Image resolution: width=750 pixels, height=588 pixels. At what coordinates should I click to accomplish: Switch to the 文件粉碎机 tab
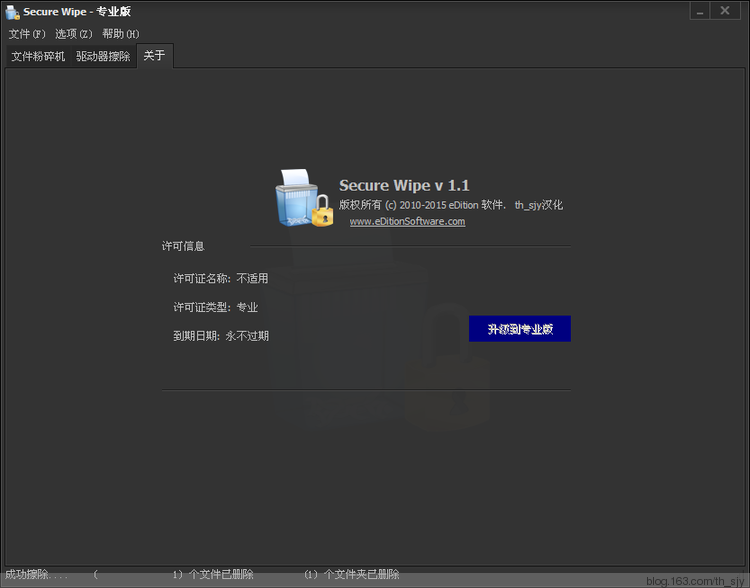pyautogui.click(x=38, y=56)
